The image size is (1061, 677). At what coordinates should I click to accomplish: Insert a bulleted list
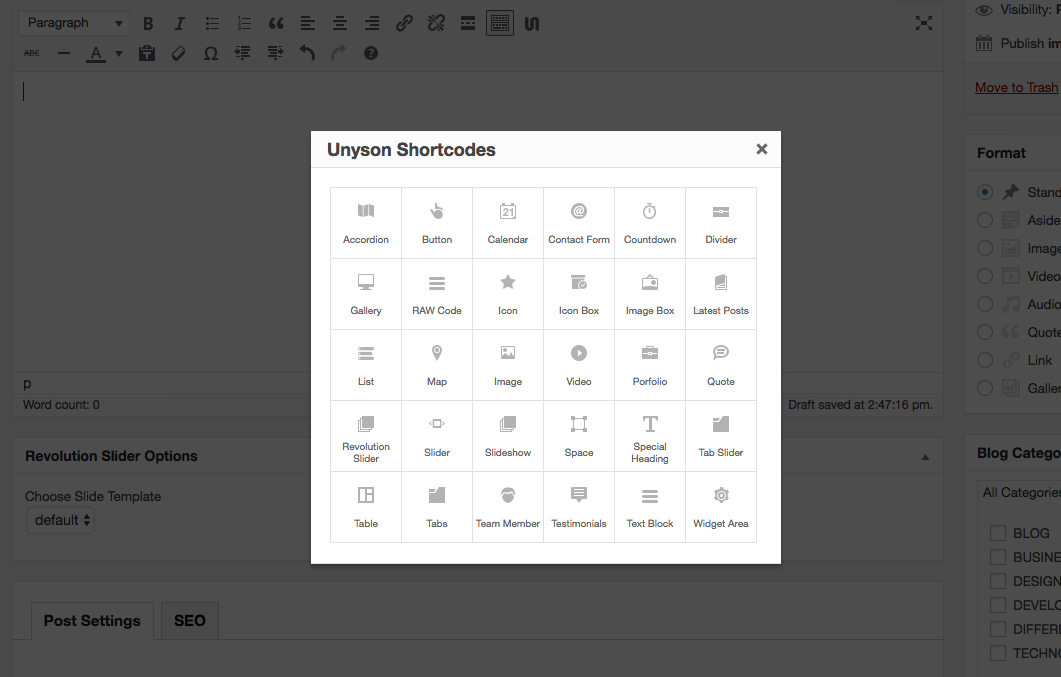coord(212,24)
